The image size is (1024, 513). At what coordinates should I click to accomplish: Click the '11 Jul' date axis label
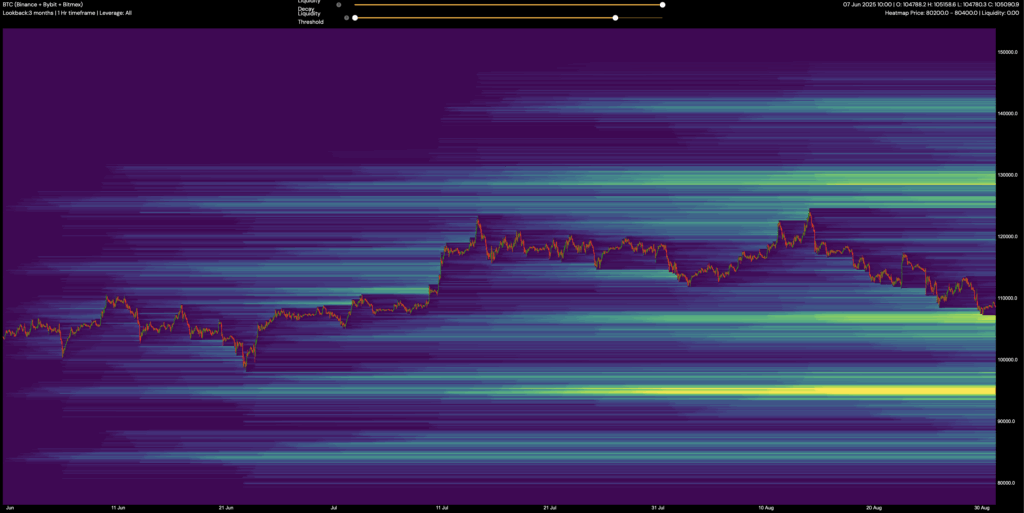tap(442, 508)
